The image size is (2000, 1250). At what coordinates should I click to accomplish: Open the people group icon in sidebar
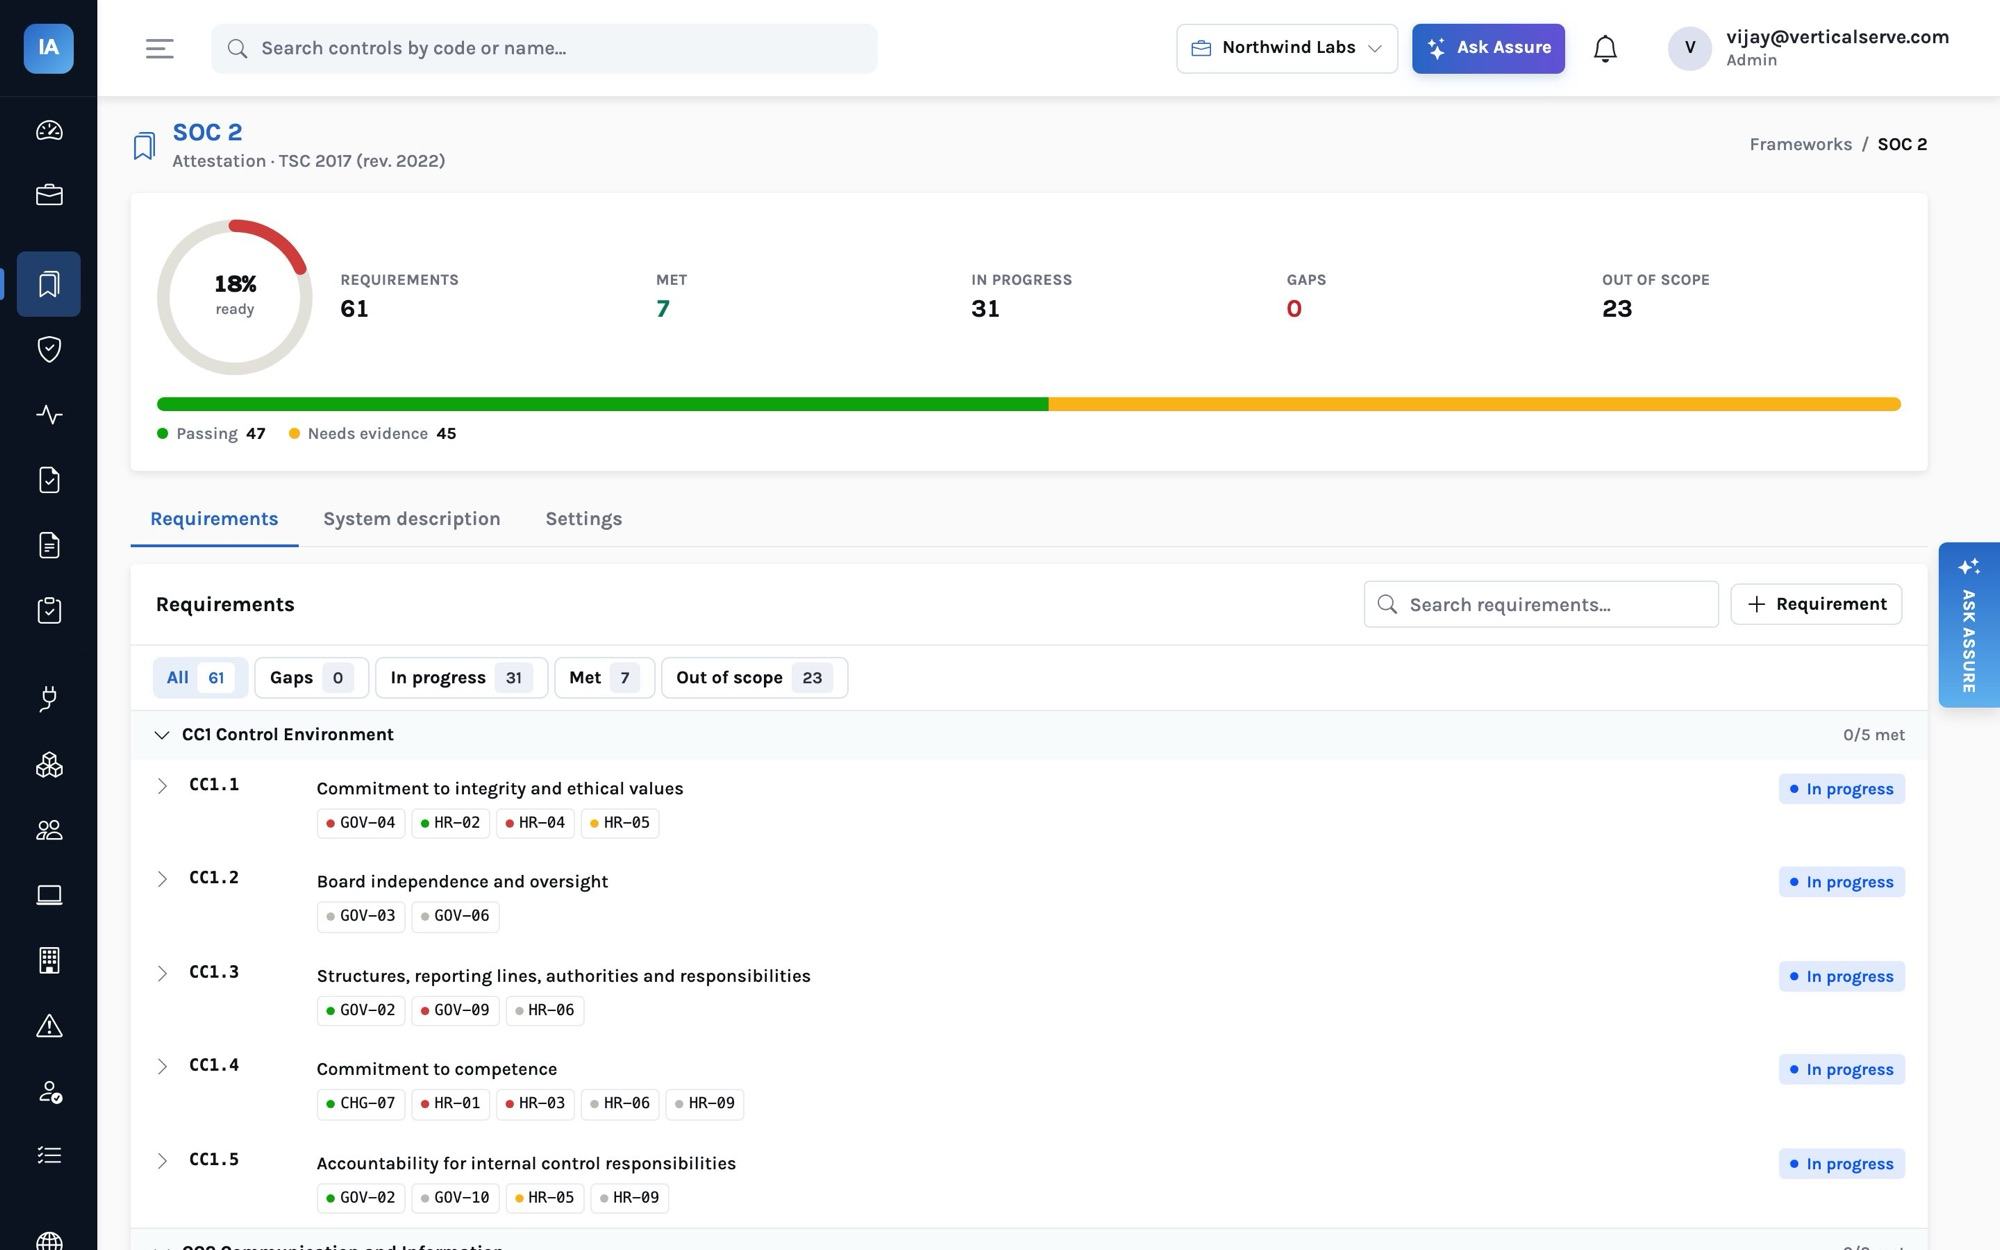(49, 830)
